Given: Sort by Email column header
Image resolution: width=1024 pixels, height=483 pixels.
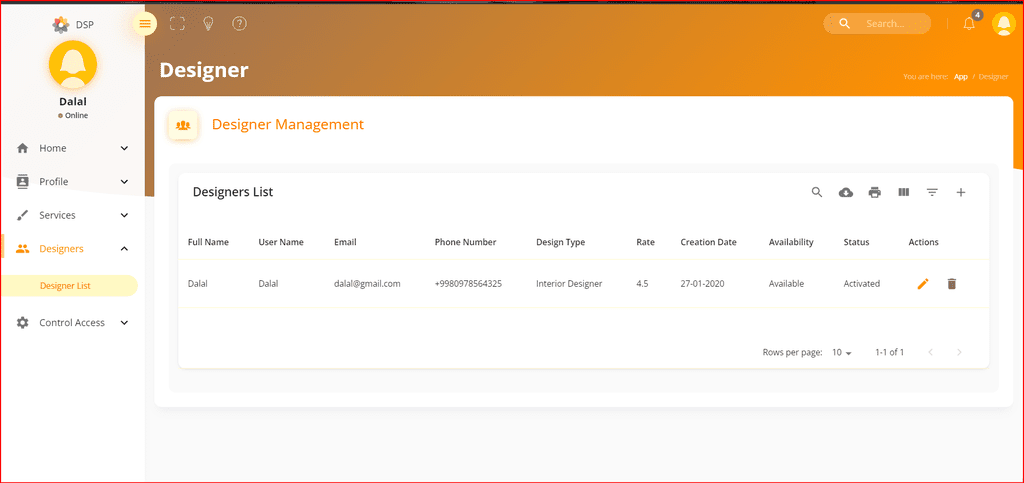Looking at the screenshot, I should (x=345, y=242).
